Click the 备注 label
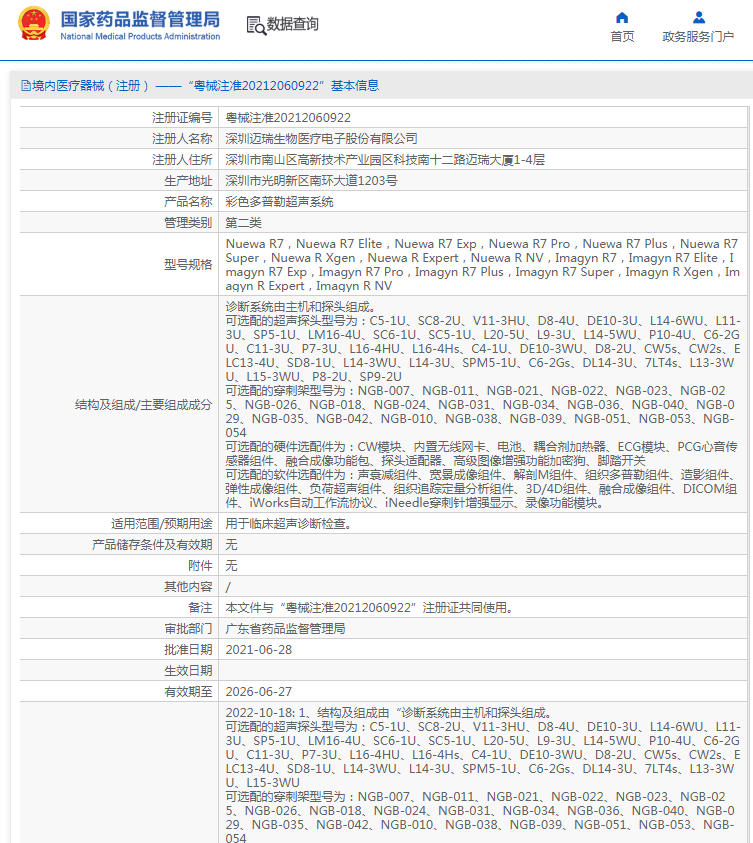Viewport: 753px width, 843px height. (200, 608)
